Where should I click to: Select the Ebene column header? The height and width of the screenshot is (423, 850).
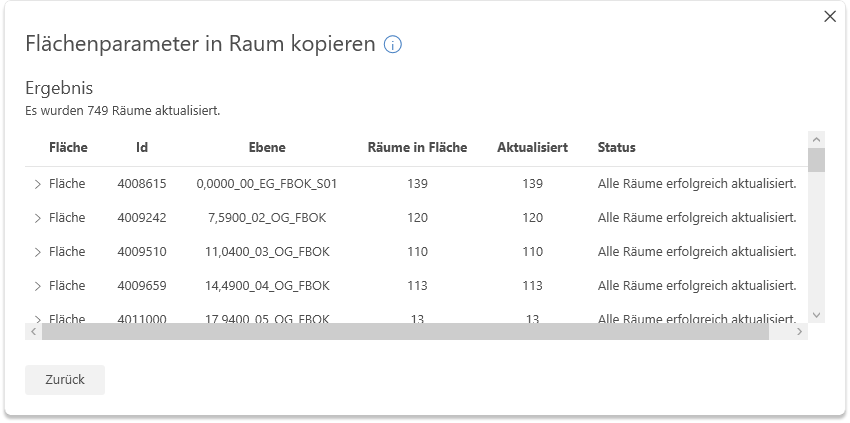click(267, 148)
